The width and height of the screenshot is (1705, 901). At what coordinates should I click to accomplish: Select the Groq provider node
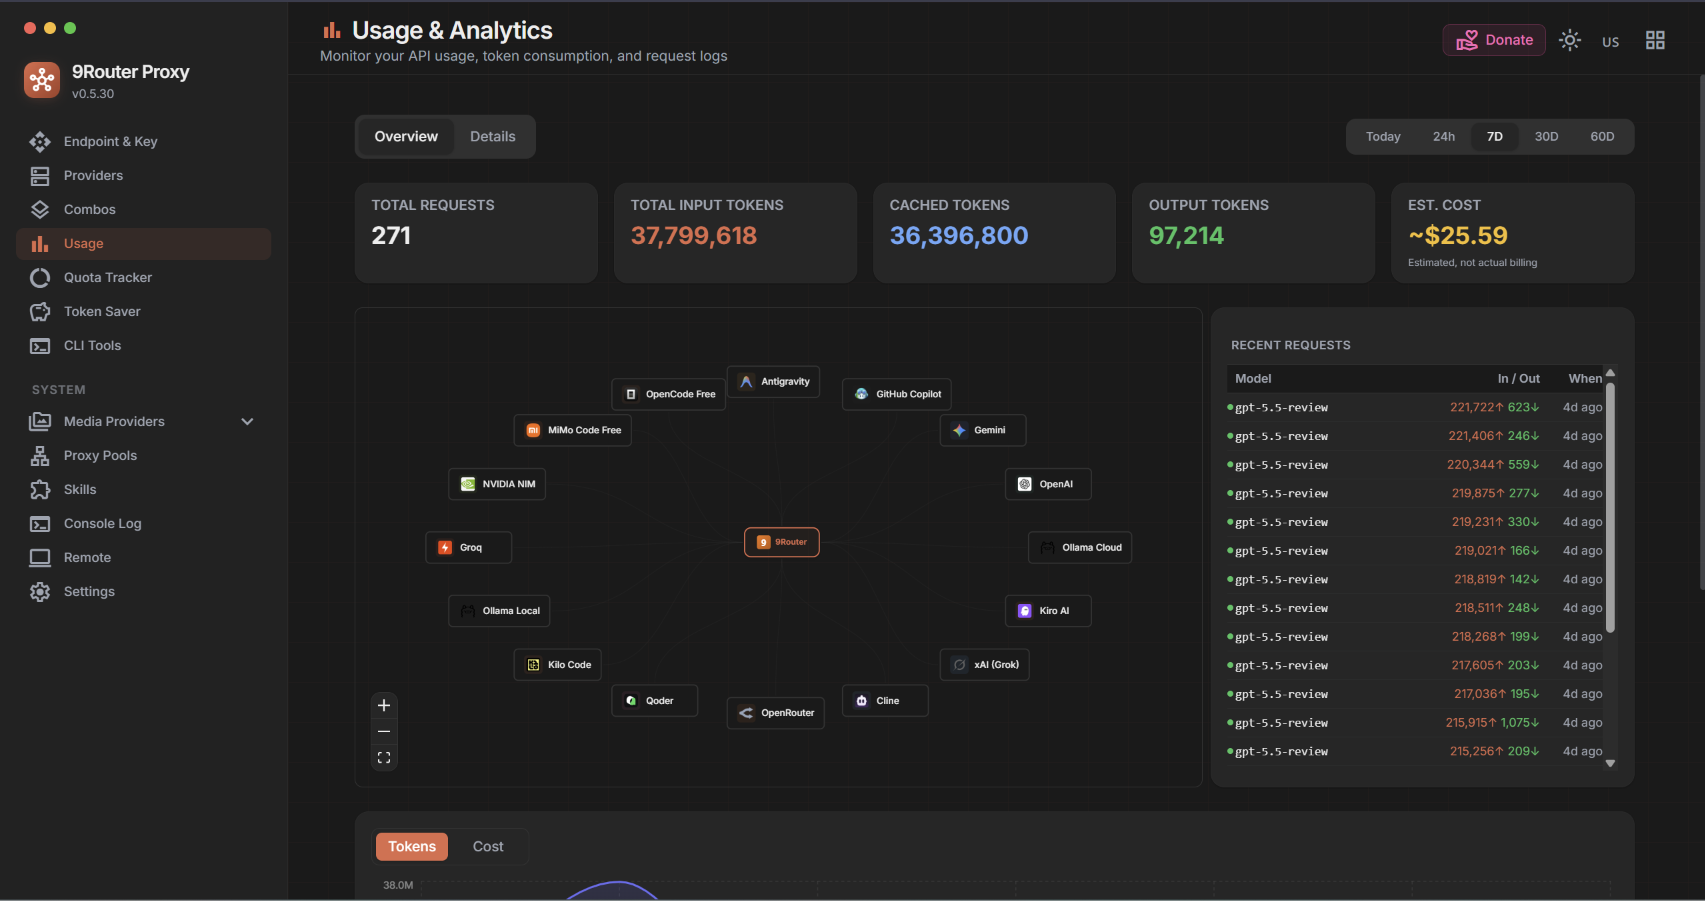tap(469, 548)
